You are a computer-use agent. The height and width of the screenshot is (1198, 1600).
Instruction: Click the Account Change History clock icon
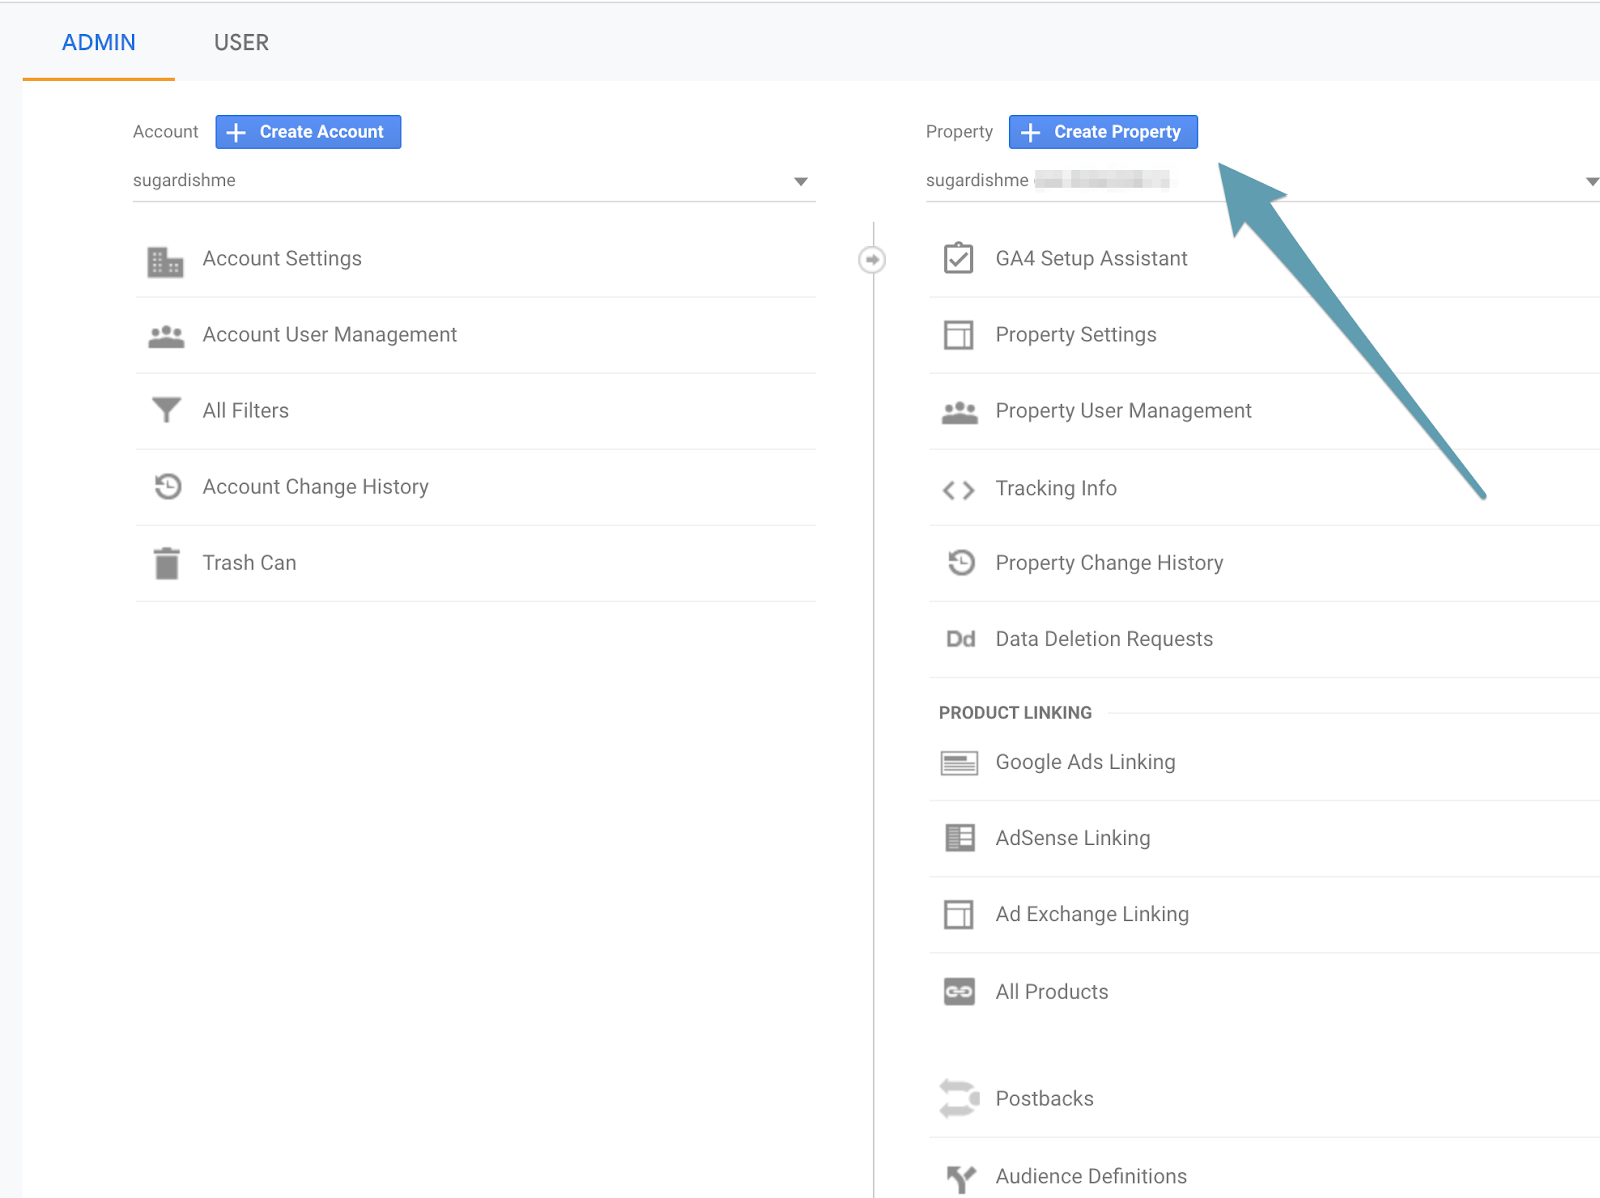tap(167, 486)
